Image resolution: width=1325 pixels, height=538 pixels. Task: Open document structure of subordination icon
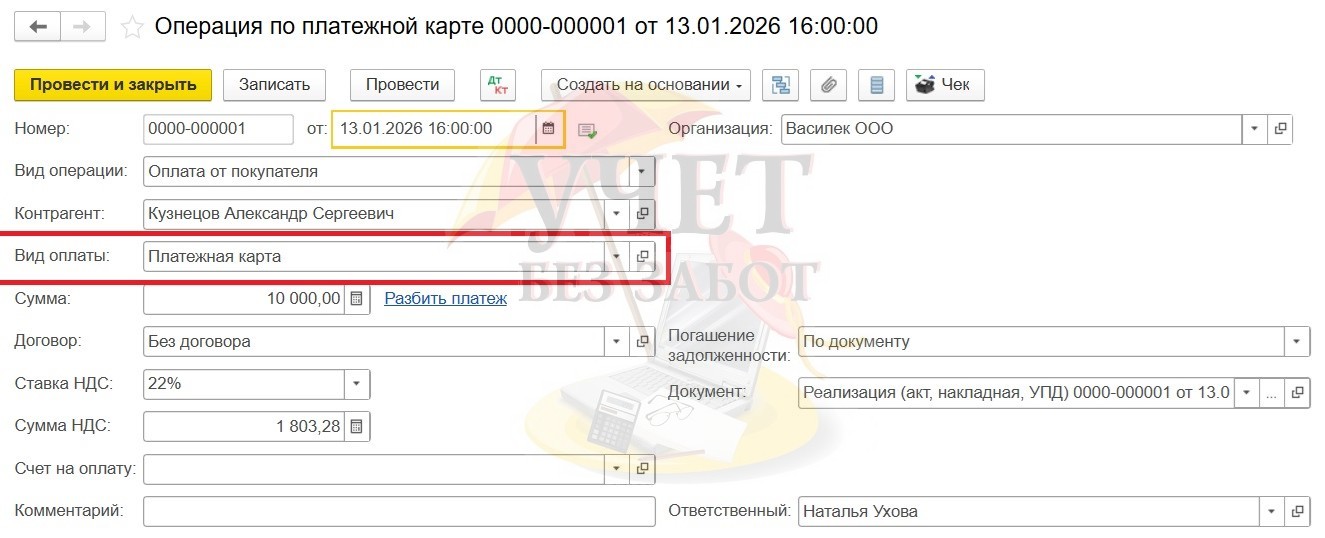click(780, 85)
